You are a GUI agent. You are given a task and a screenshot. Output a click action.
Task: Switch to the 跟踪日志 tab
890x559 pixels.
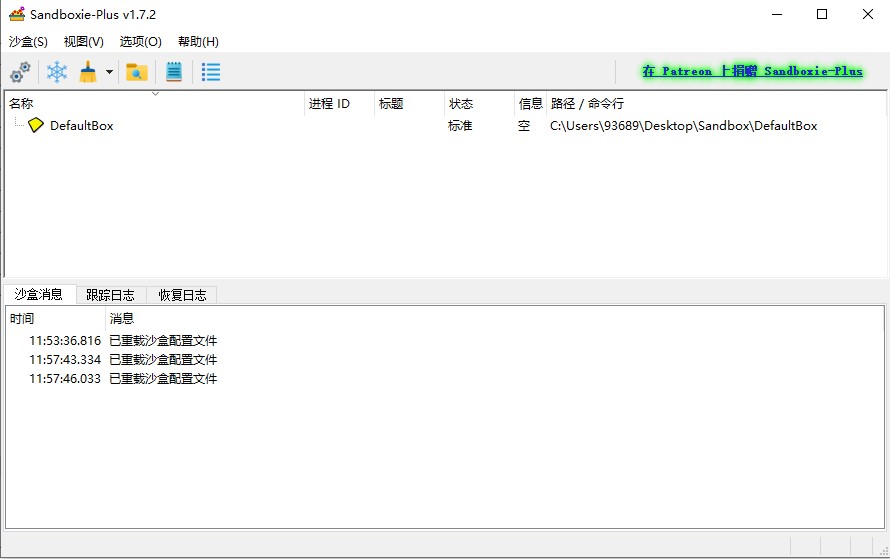[111, 295]
